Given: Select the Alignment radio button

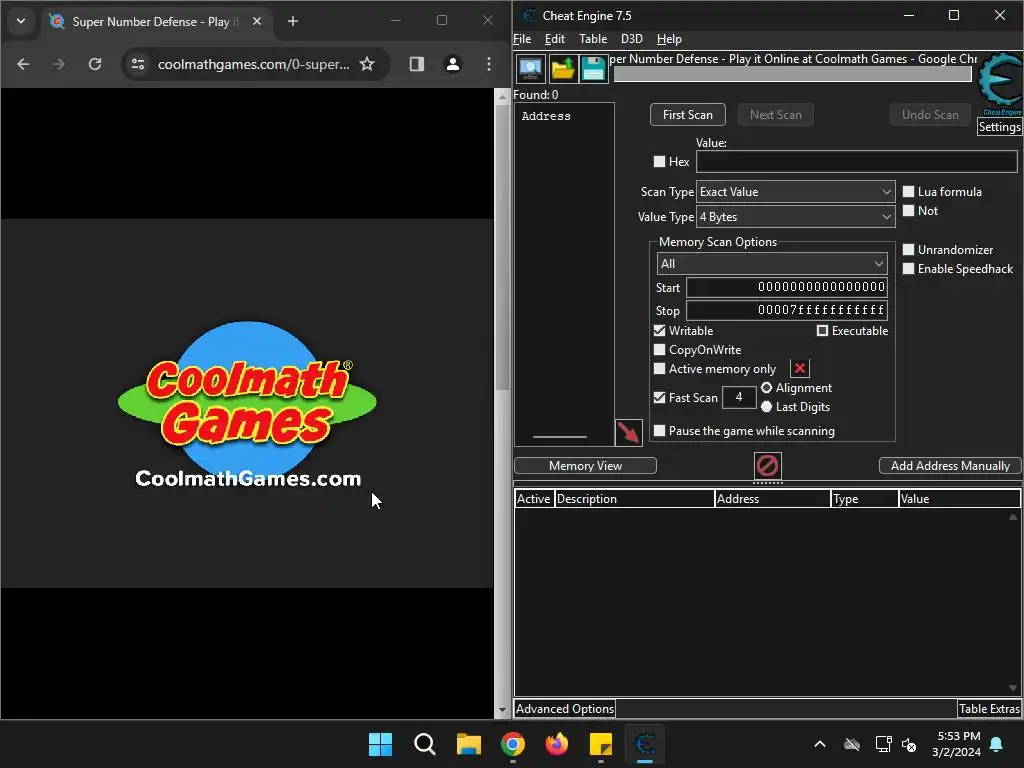Looking at the screenshot, I should tap(767, 387).
